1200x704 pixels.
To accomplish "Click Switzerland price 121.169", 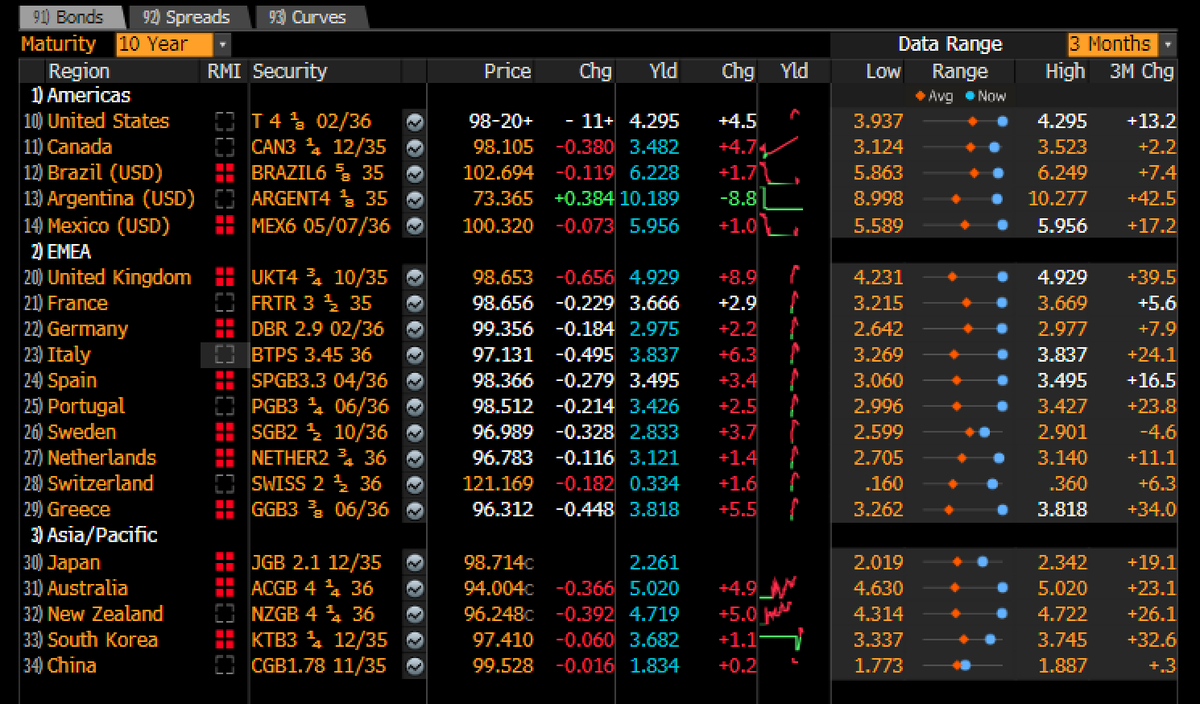I will (x=498, y=485).
